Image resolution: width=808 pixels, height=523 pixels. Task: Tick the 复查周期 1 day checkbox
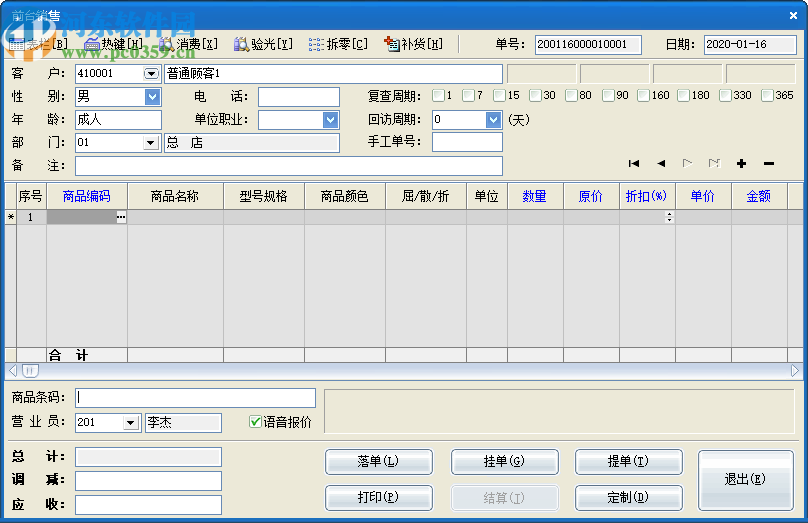[x=439, y=95]
